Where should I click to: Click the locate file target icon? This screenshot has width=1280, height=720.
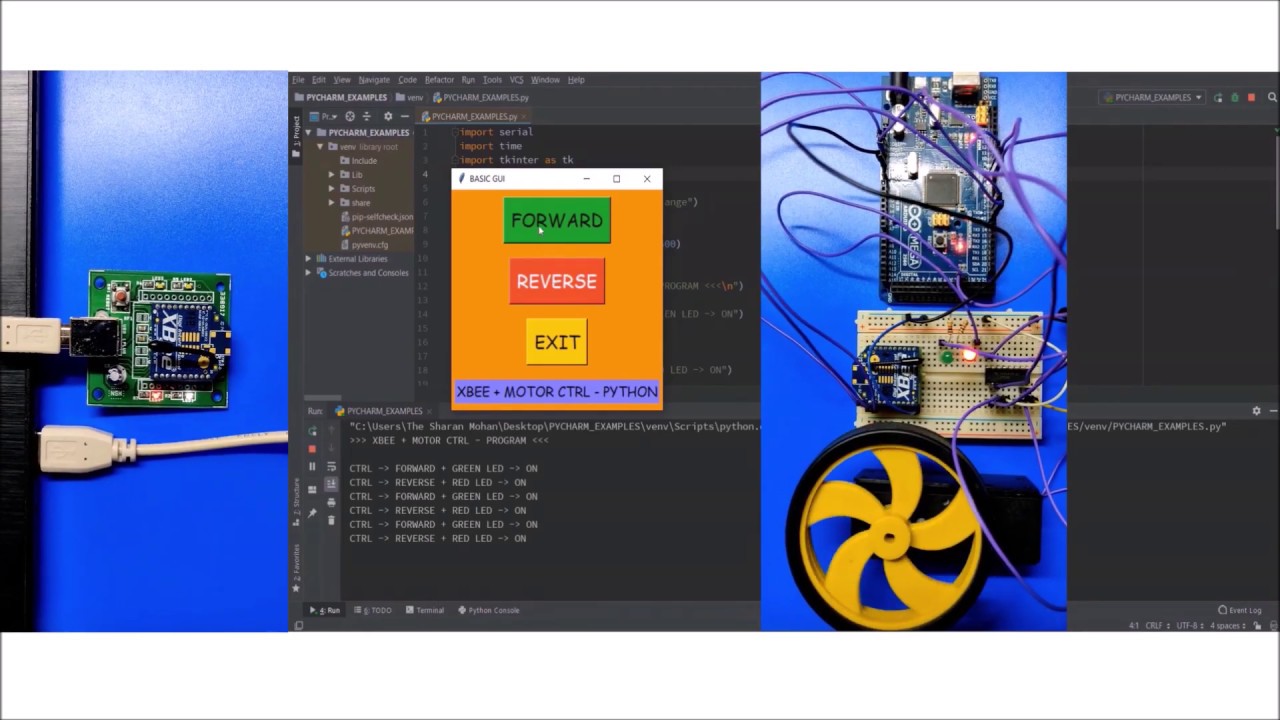(x=350, y=116)
